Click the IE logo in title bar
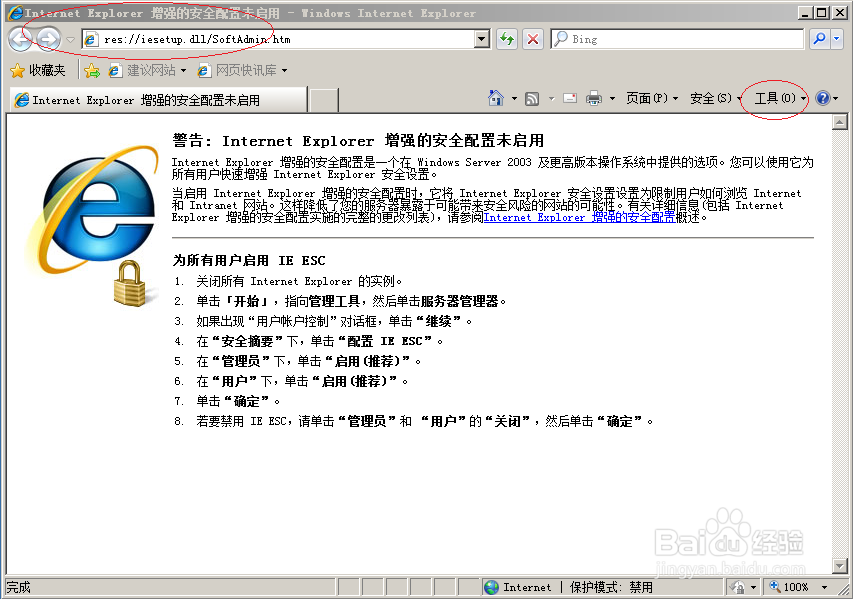This screenshot has height=599, width=853. click(x=16, y=12)
